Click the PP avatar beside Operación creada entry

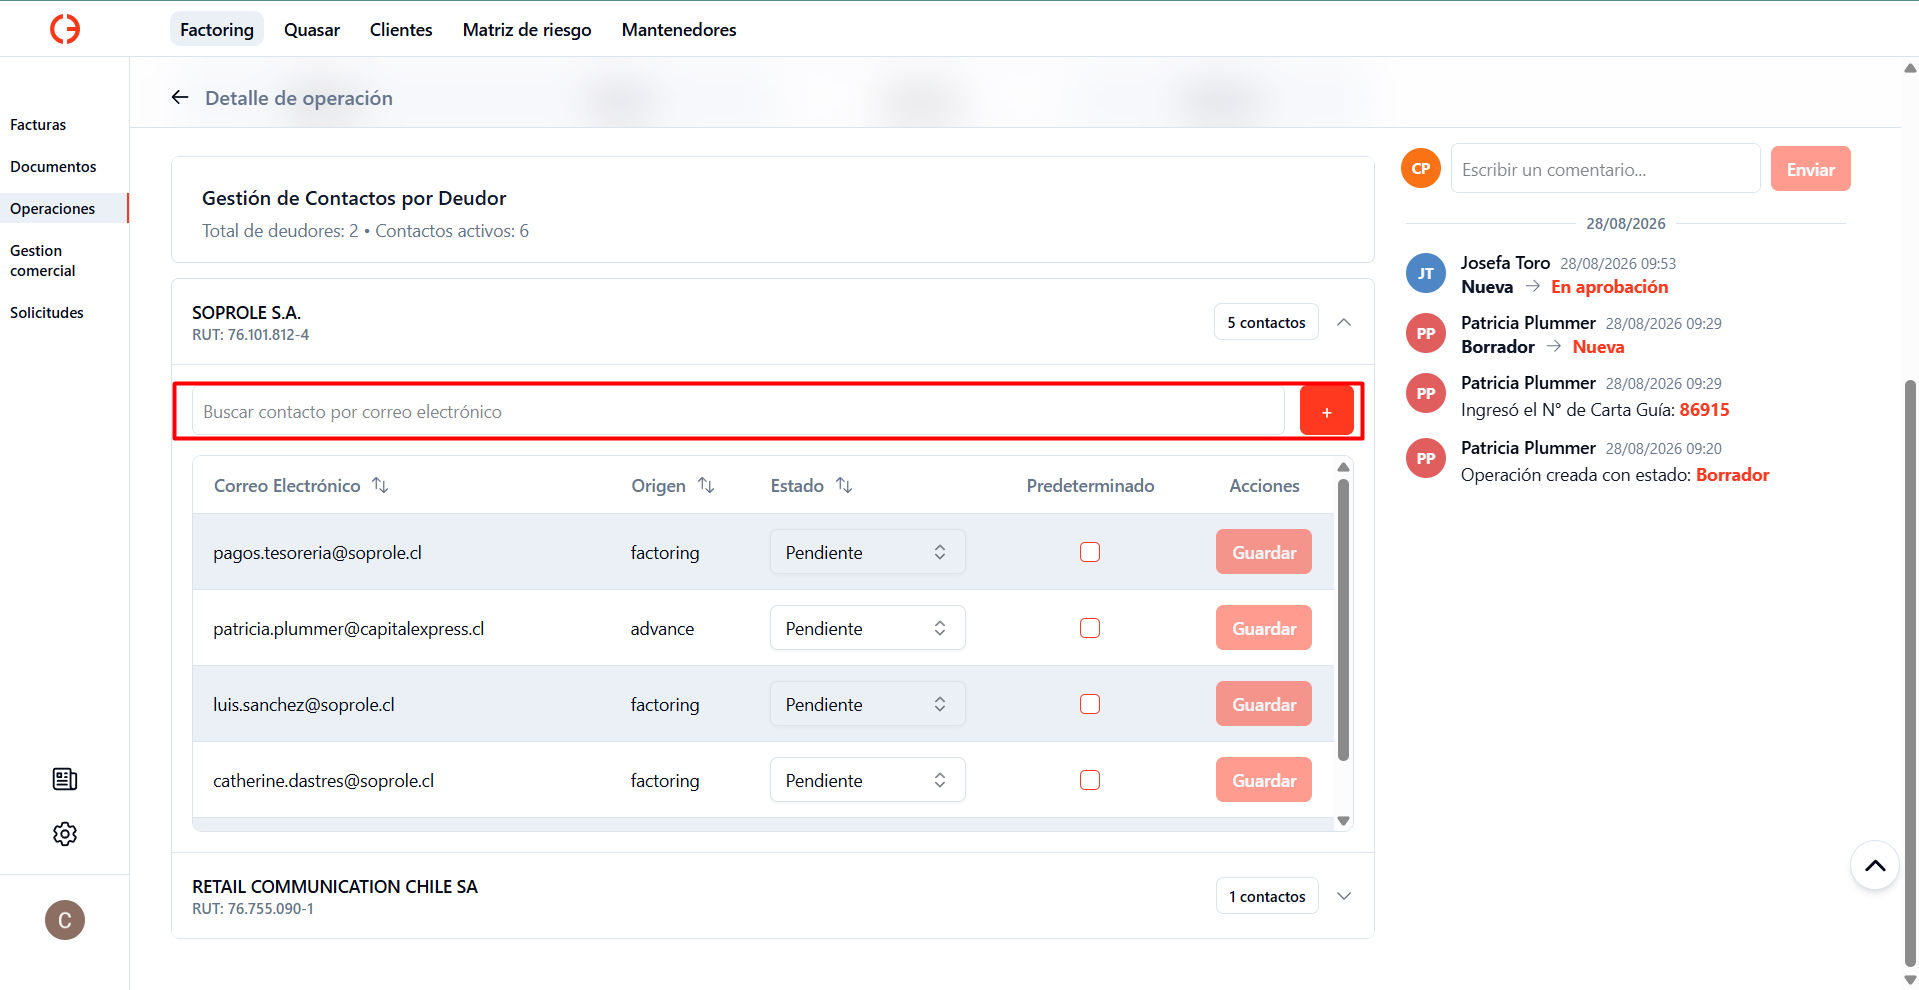(x=1426, y=458)
